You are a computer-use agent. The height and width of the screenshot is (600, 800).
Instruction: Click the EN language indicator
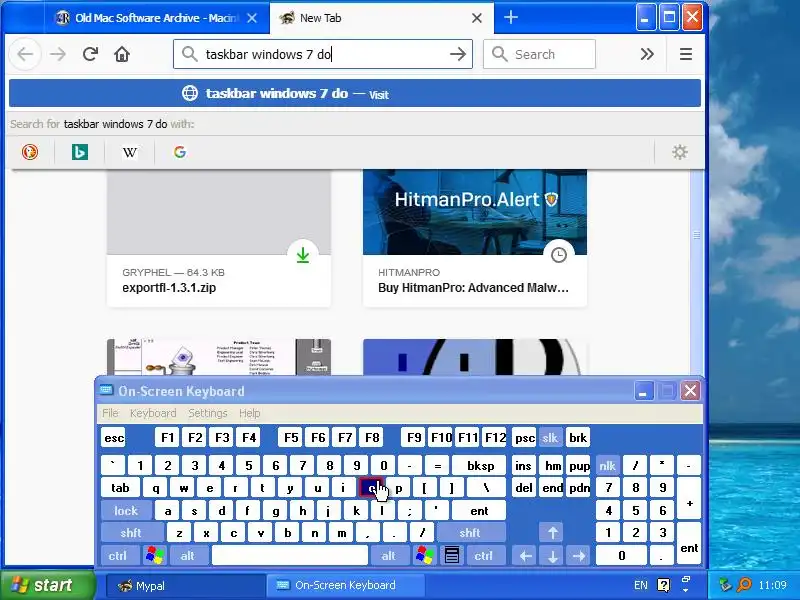tap(640, 585)
